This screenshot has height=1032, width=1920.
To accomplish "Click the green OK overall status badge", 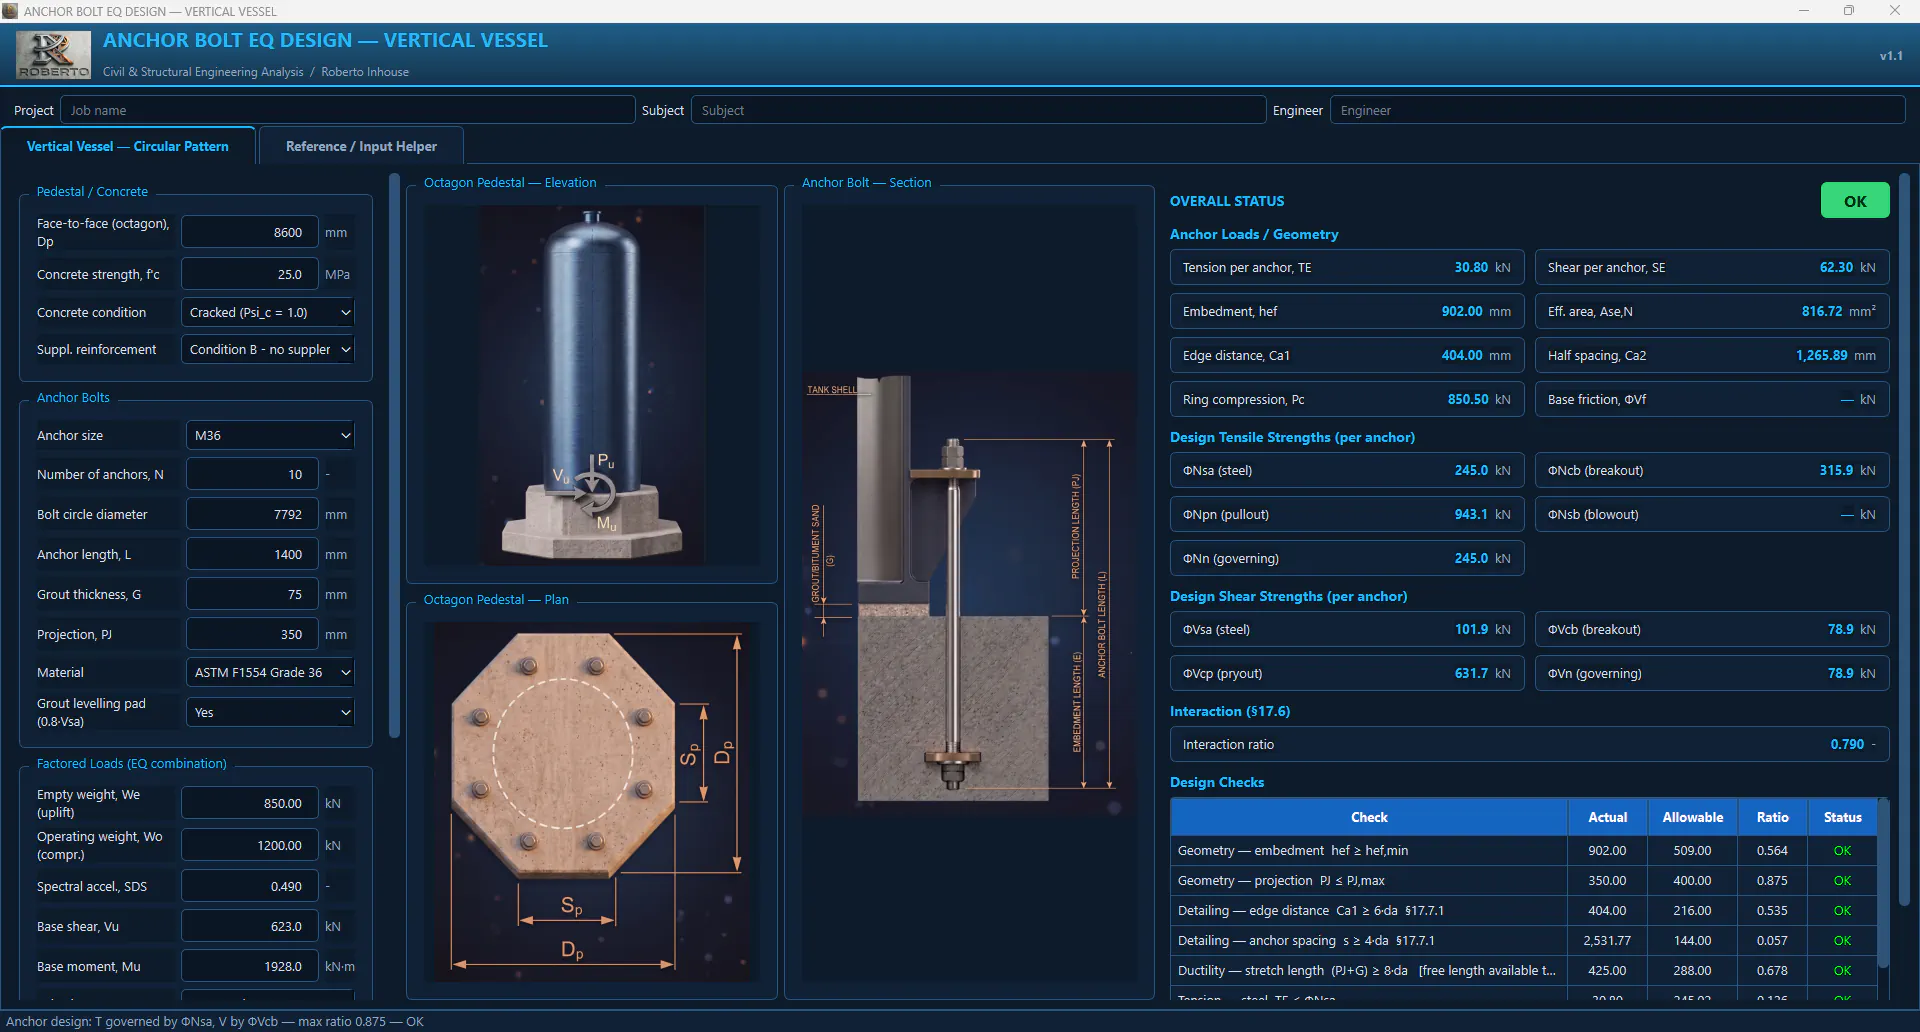I will pyautogui.click(x=1855, y=200).
